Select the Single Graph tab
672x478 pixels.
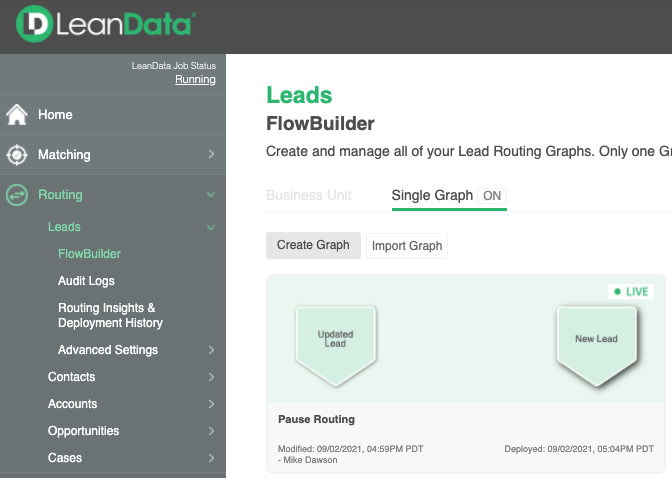pyautogui.click(x=432, y=196)
